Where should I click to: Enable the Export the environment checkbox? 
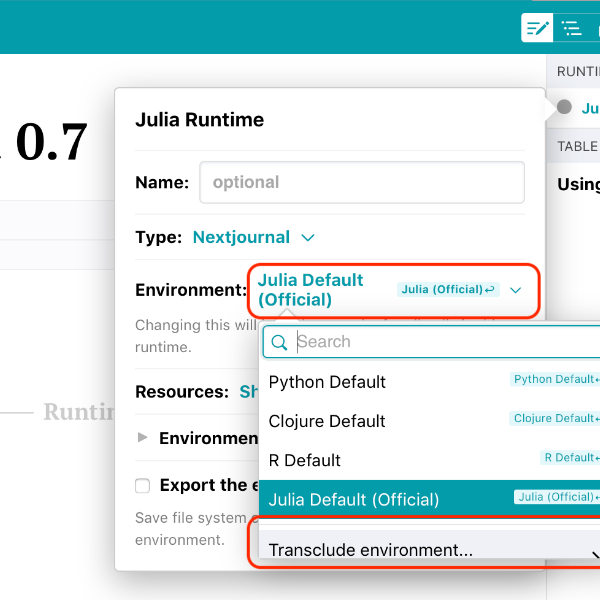143,486
